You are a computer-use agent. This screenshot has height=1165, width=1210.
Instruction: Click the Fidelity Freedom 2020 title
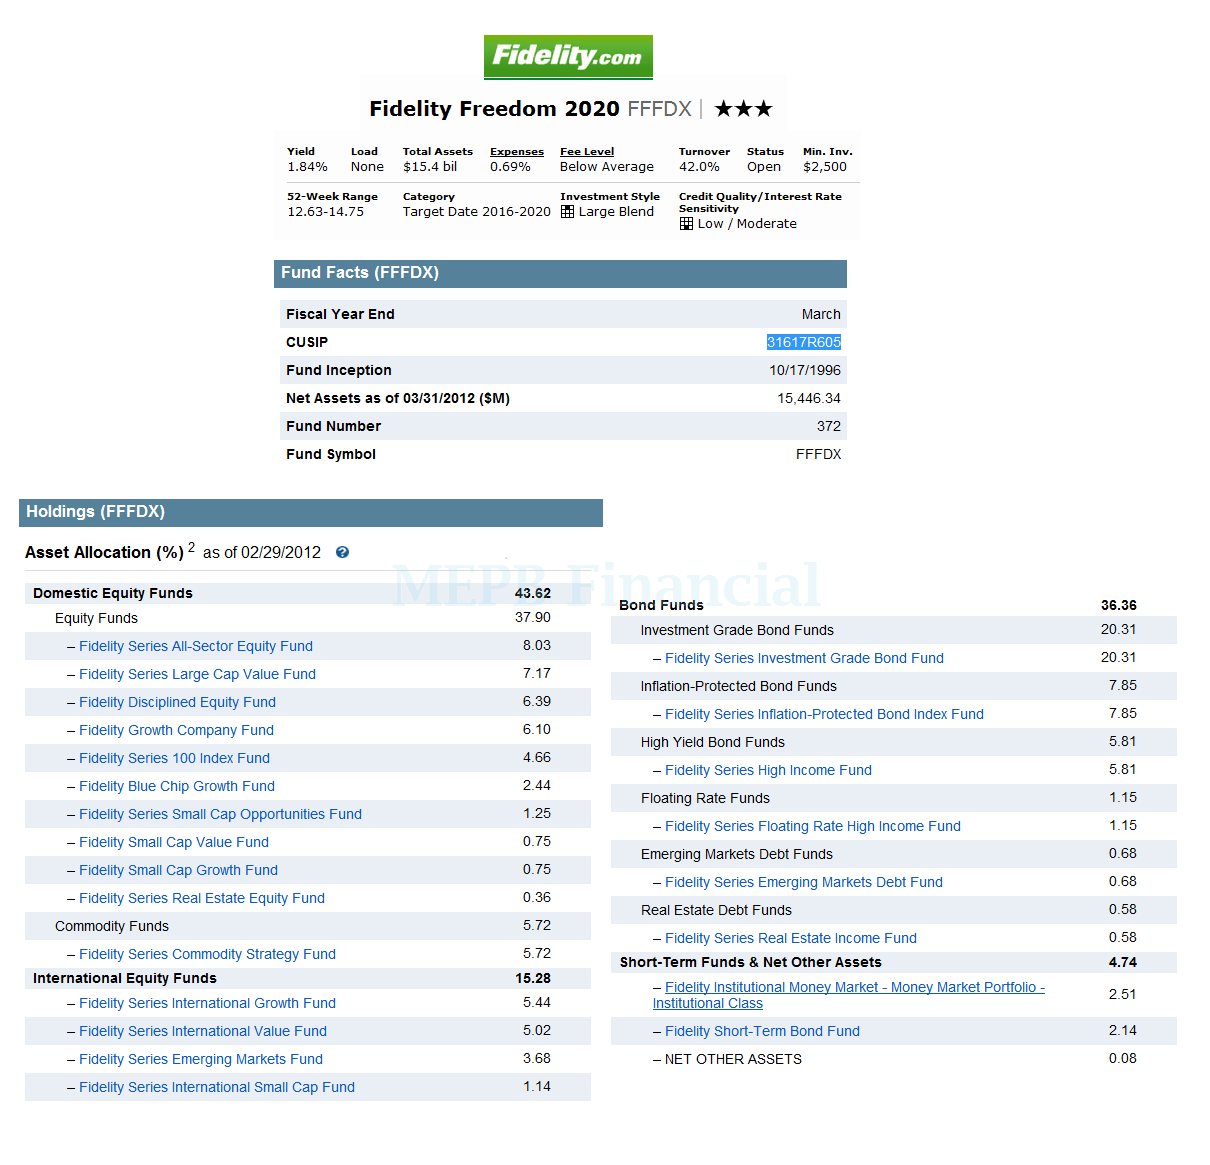tap(494, 108)
